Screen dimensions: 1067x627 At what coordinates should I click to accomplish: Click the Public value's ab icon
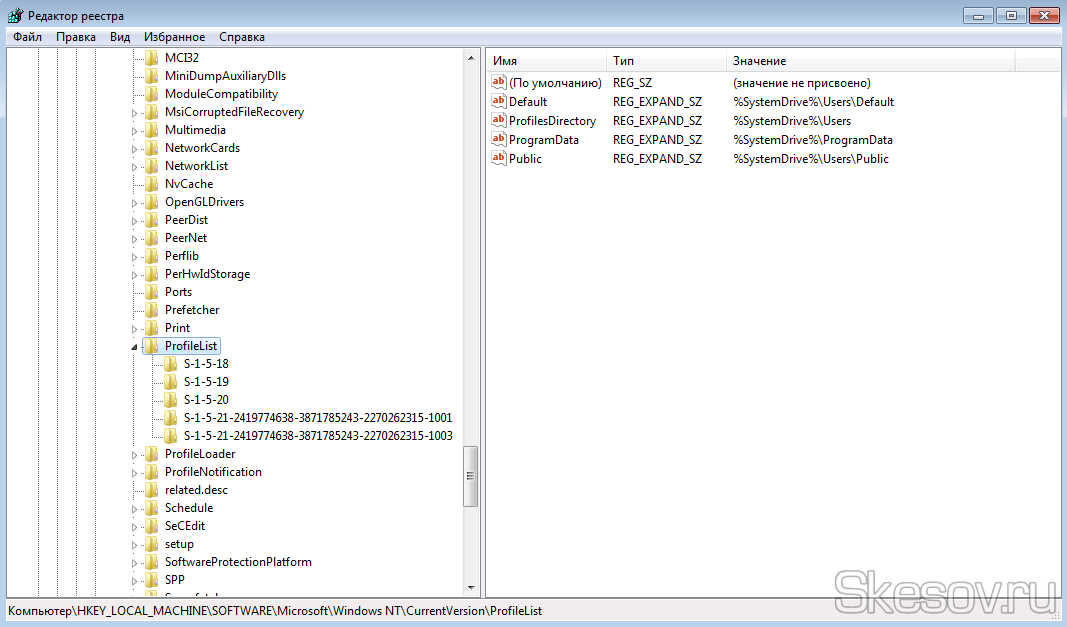coord(499,158)
